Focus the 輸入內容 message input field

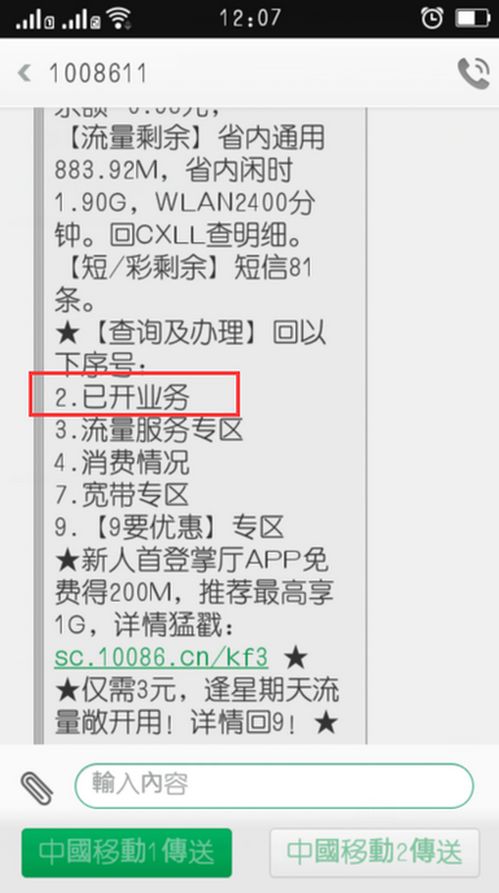point(274,785)
